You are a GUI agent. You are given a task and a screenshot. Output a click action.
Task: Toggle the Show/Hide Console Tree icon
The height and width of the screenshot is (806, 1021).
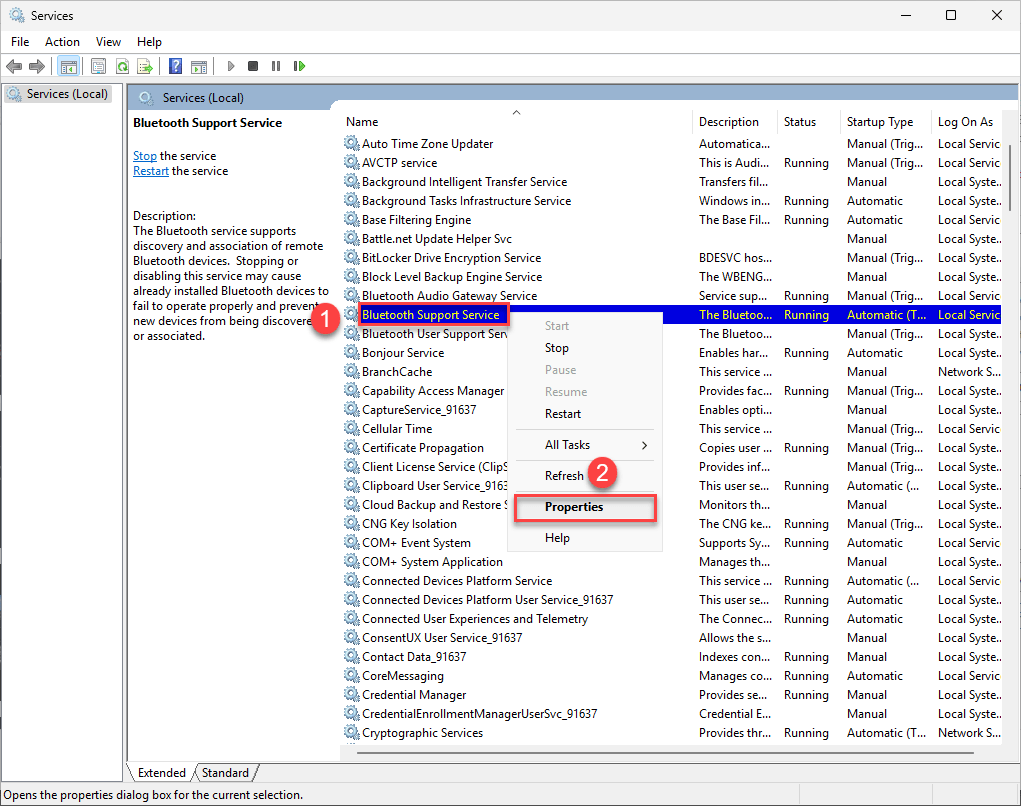coord(69,66)
